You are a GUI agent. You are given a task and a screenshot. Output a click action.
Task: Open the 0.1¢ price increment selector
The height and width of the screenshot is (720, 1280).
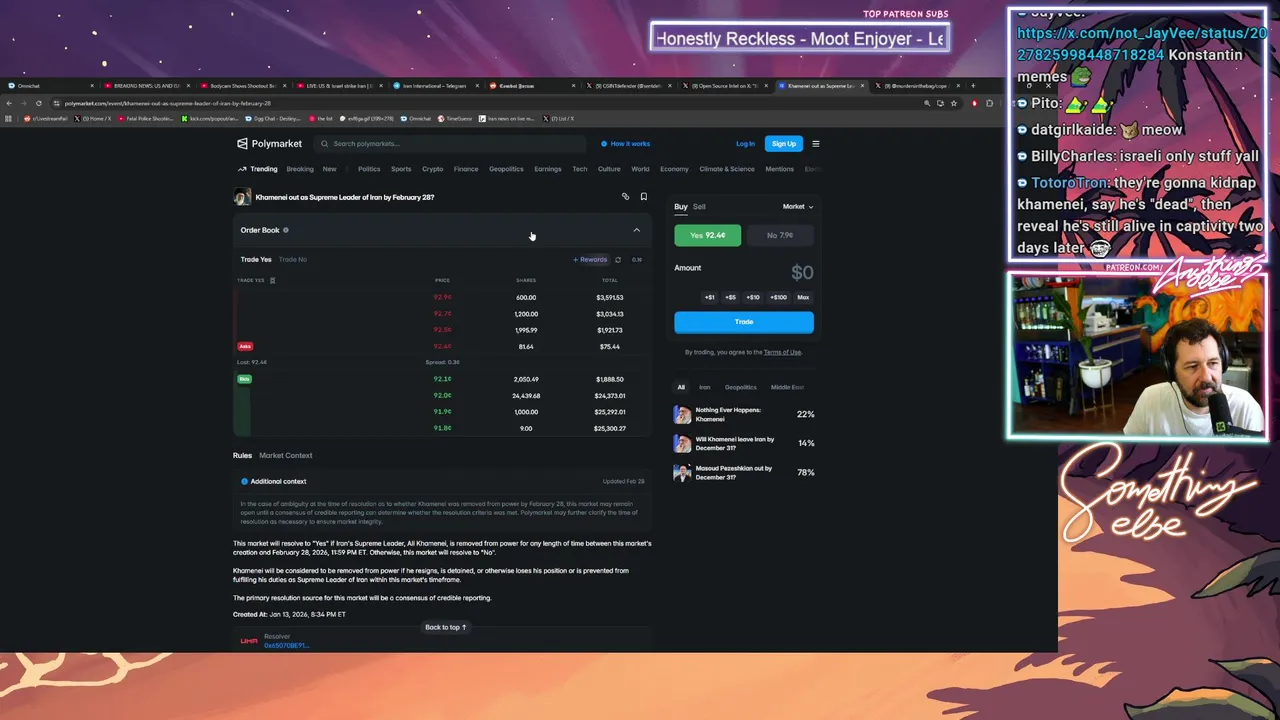click(637, 260)
